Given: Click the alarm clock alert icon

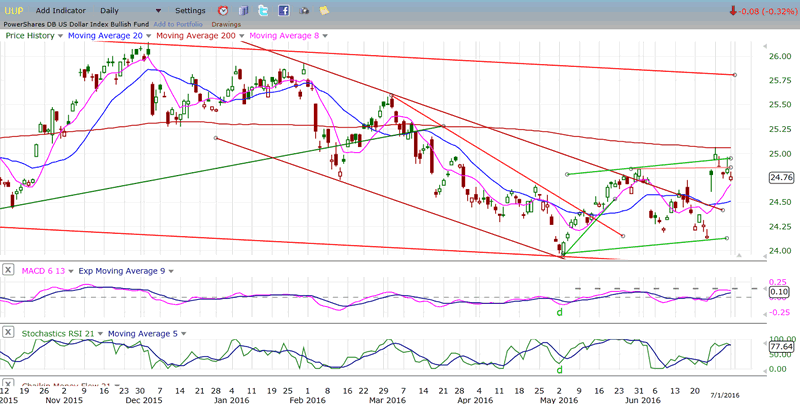Looking at the screenshot, I should click(222, 10).
